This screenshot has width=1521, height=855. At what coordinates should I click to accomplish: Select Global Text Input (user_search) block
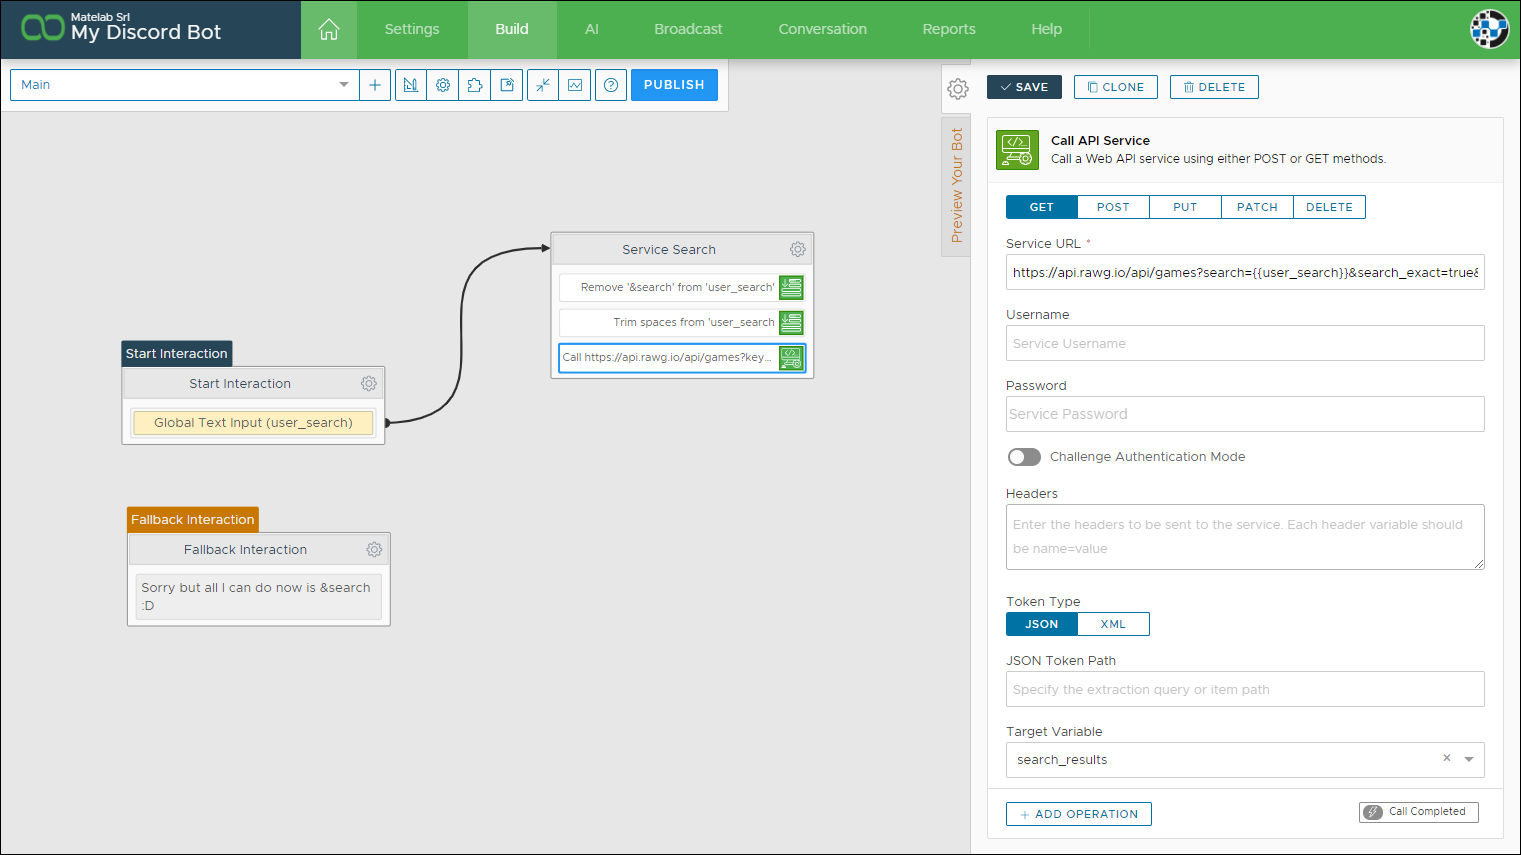pos(253,423)
